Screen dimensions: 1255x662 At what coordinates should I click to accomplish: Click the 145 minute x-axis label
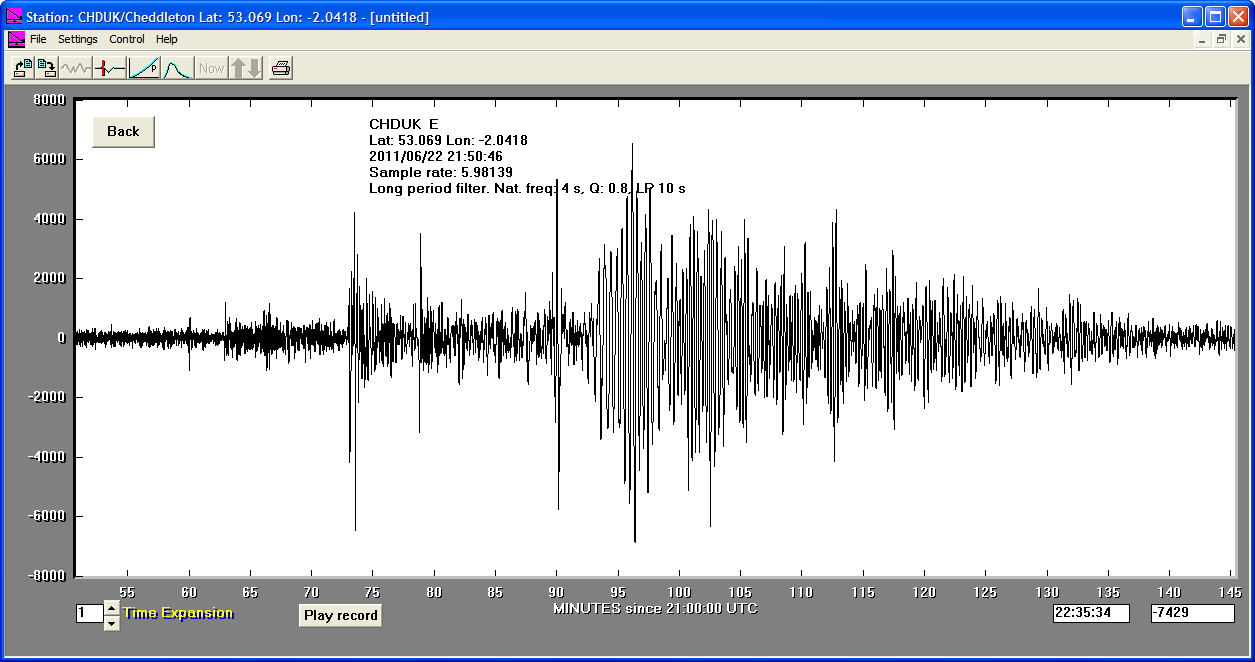(x=1230, y=592)
